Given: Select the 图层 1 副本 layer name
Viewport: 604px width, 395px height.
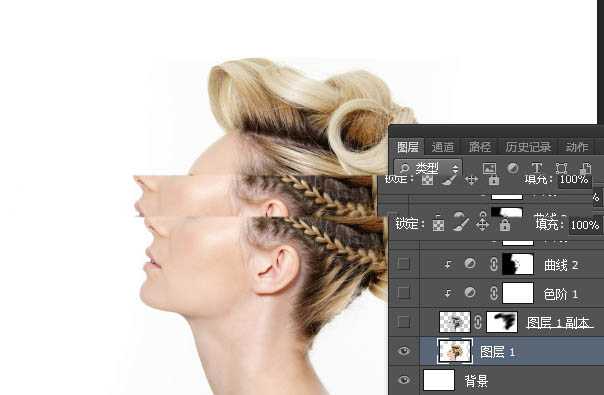Looking at the screenshot, I should 558,323.
